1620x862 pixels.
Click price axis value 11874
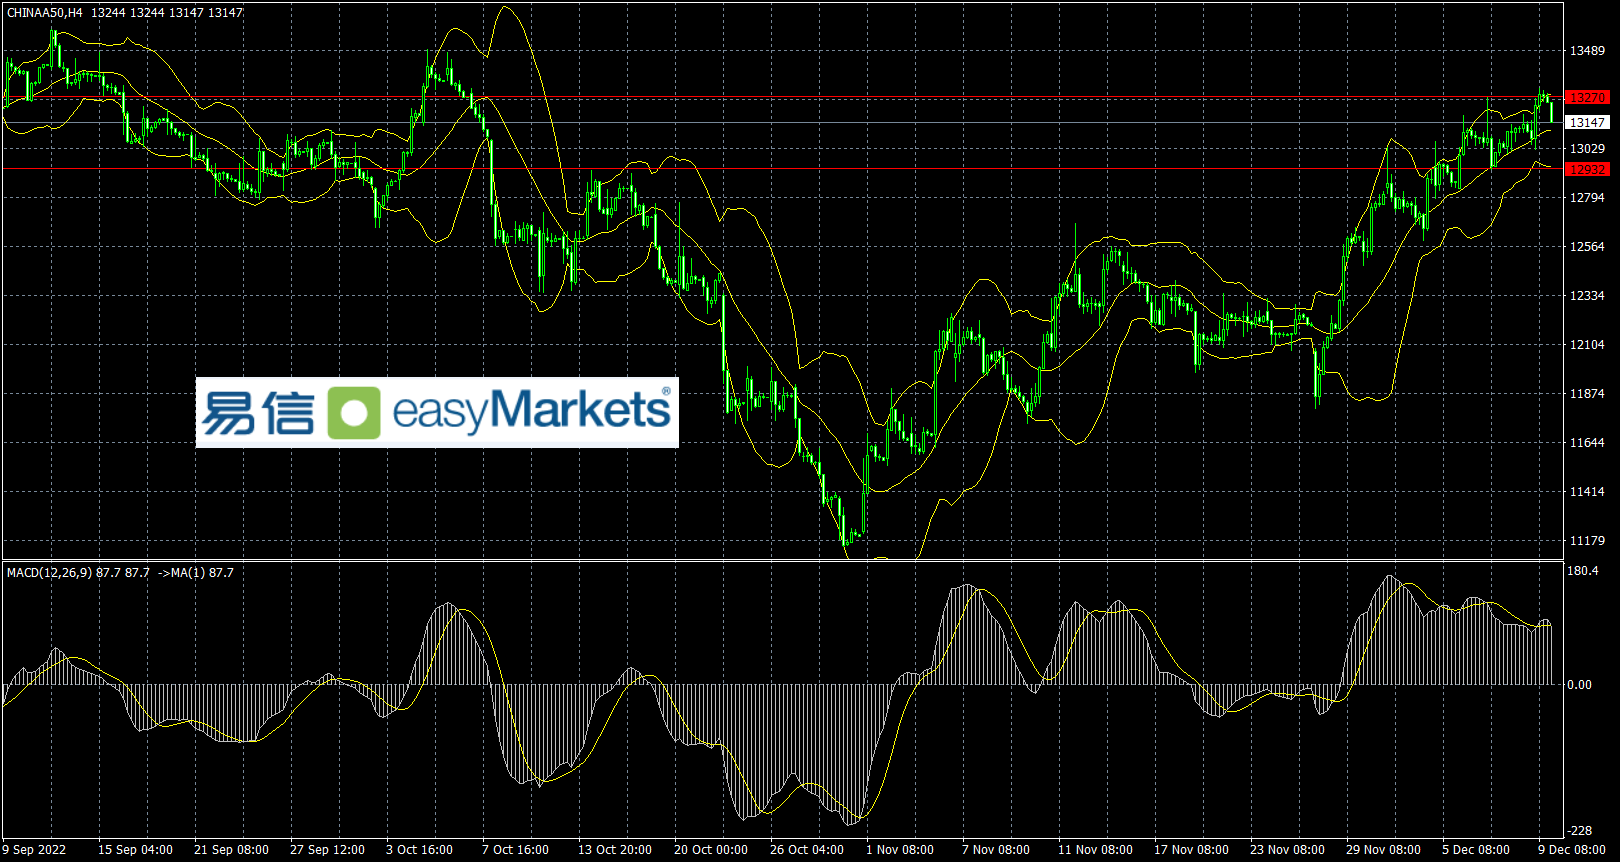coord(1587,394)
